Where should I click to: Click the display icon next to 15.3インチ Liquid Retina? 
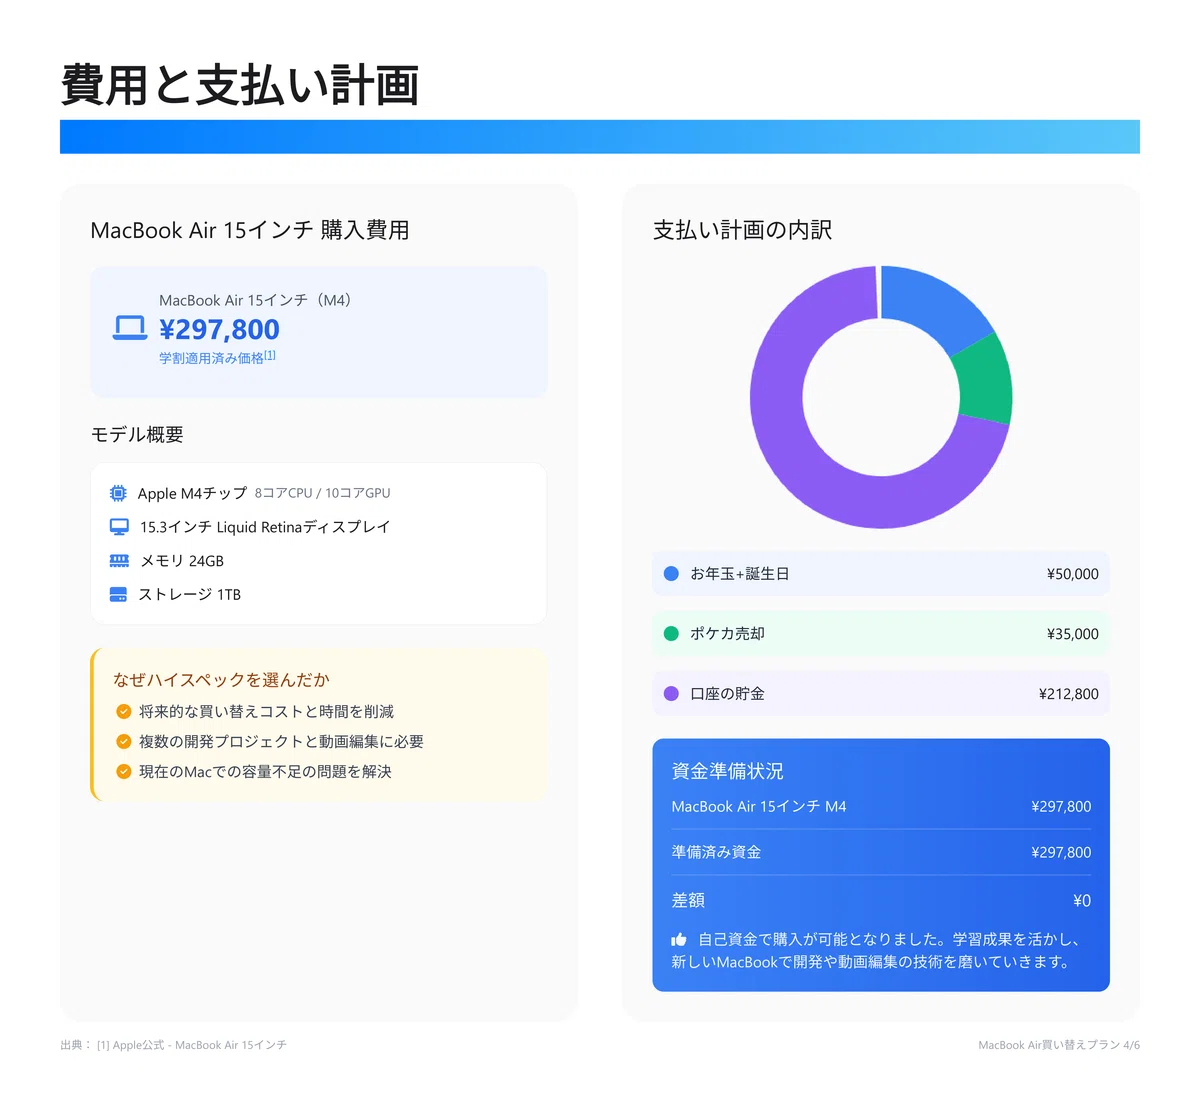[x=119, y=527]
